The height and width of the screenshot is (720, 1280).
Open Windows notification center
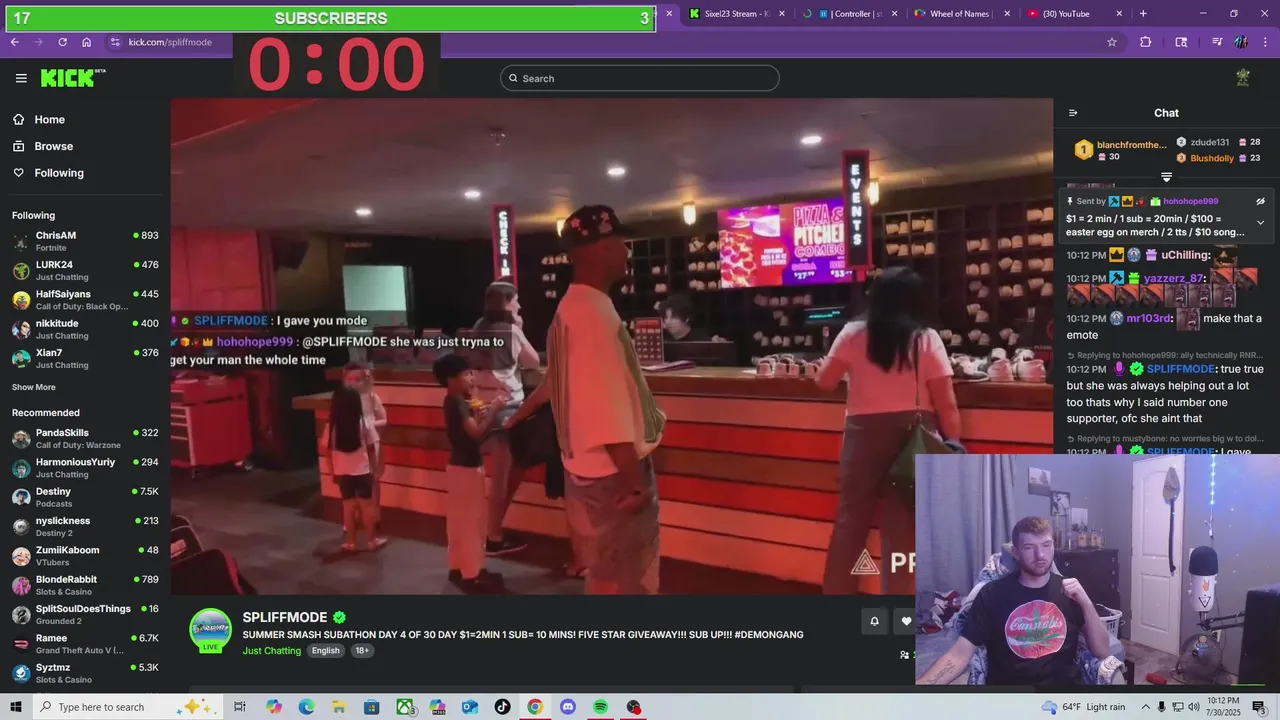coord(1257,707)
